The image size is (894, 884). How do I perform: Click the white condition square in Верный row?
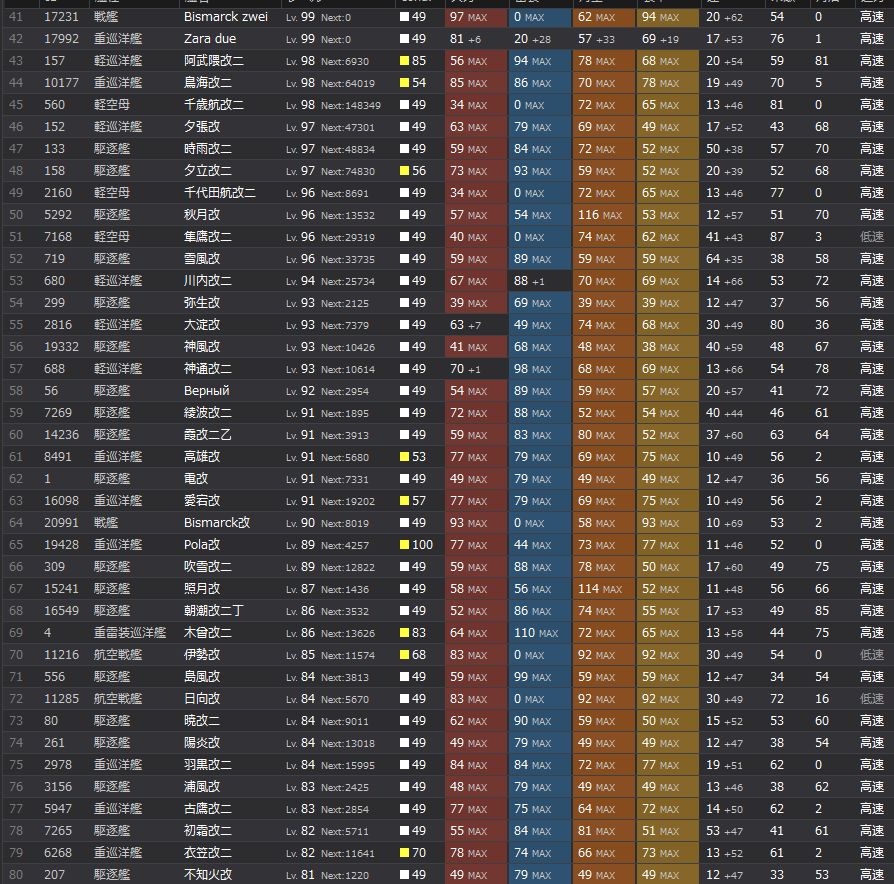(404, 391)
